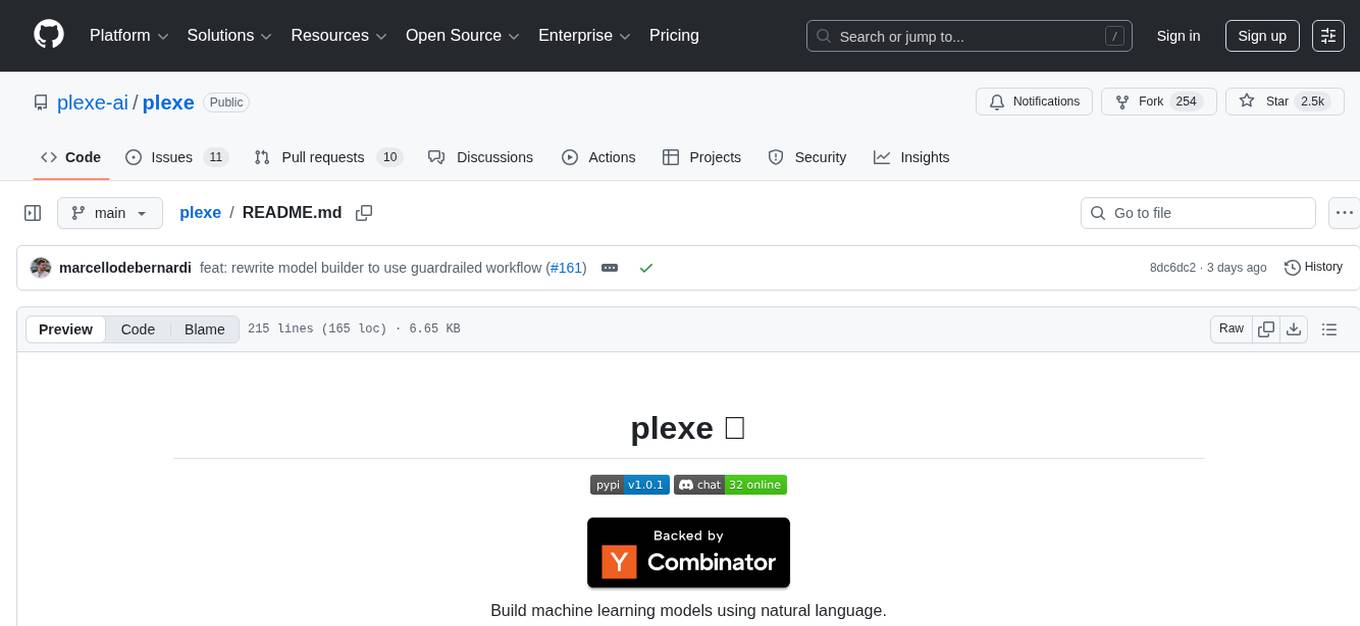
Task: Switch to the Pull requests tab
Action: [324, 157]
